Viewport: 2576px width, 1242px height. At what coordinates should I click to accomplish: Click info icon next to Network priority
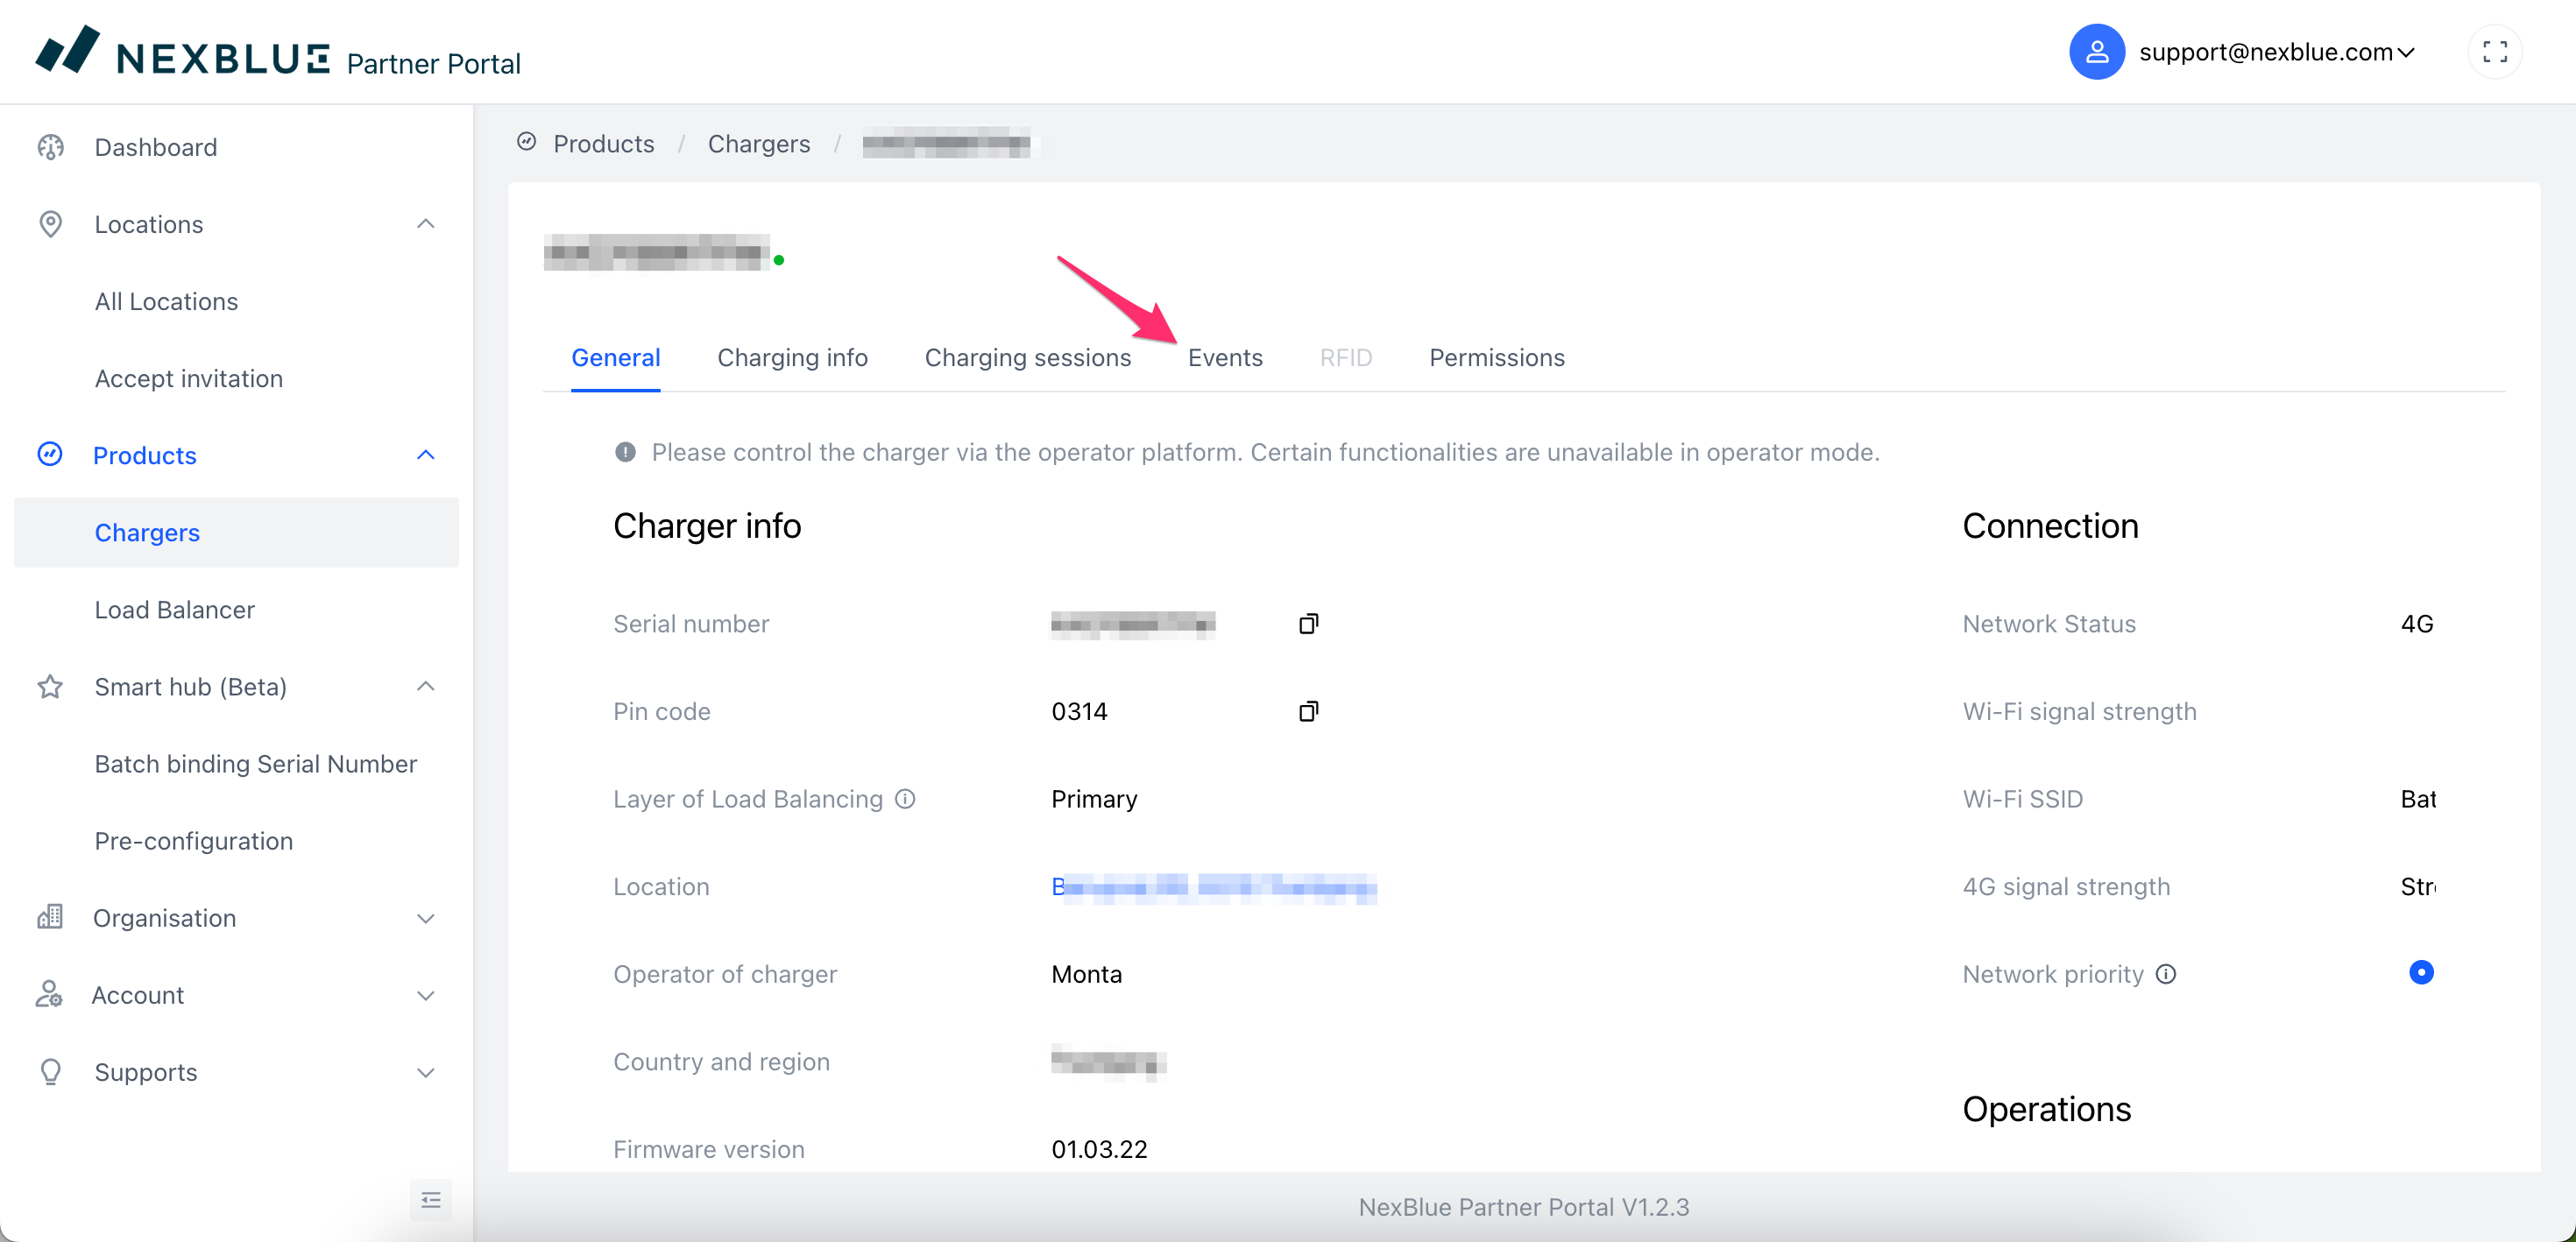coord(2166,974)
